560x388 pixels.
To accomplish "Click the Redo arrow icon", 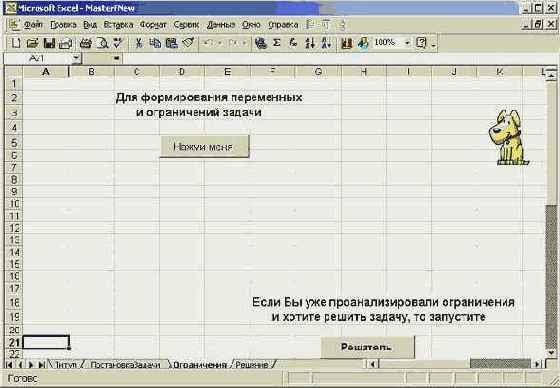I will tap(233, 44).
